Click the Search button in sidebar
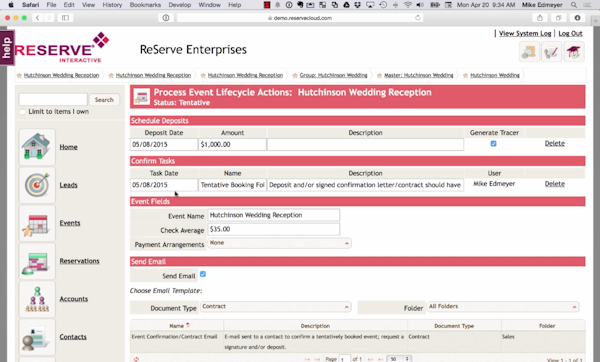This screenshot has height=362, width=600. pos(104,99)
